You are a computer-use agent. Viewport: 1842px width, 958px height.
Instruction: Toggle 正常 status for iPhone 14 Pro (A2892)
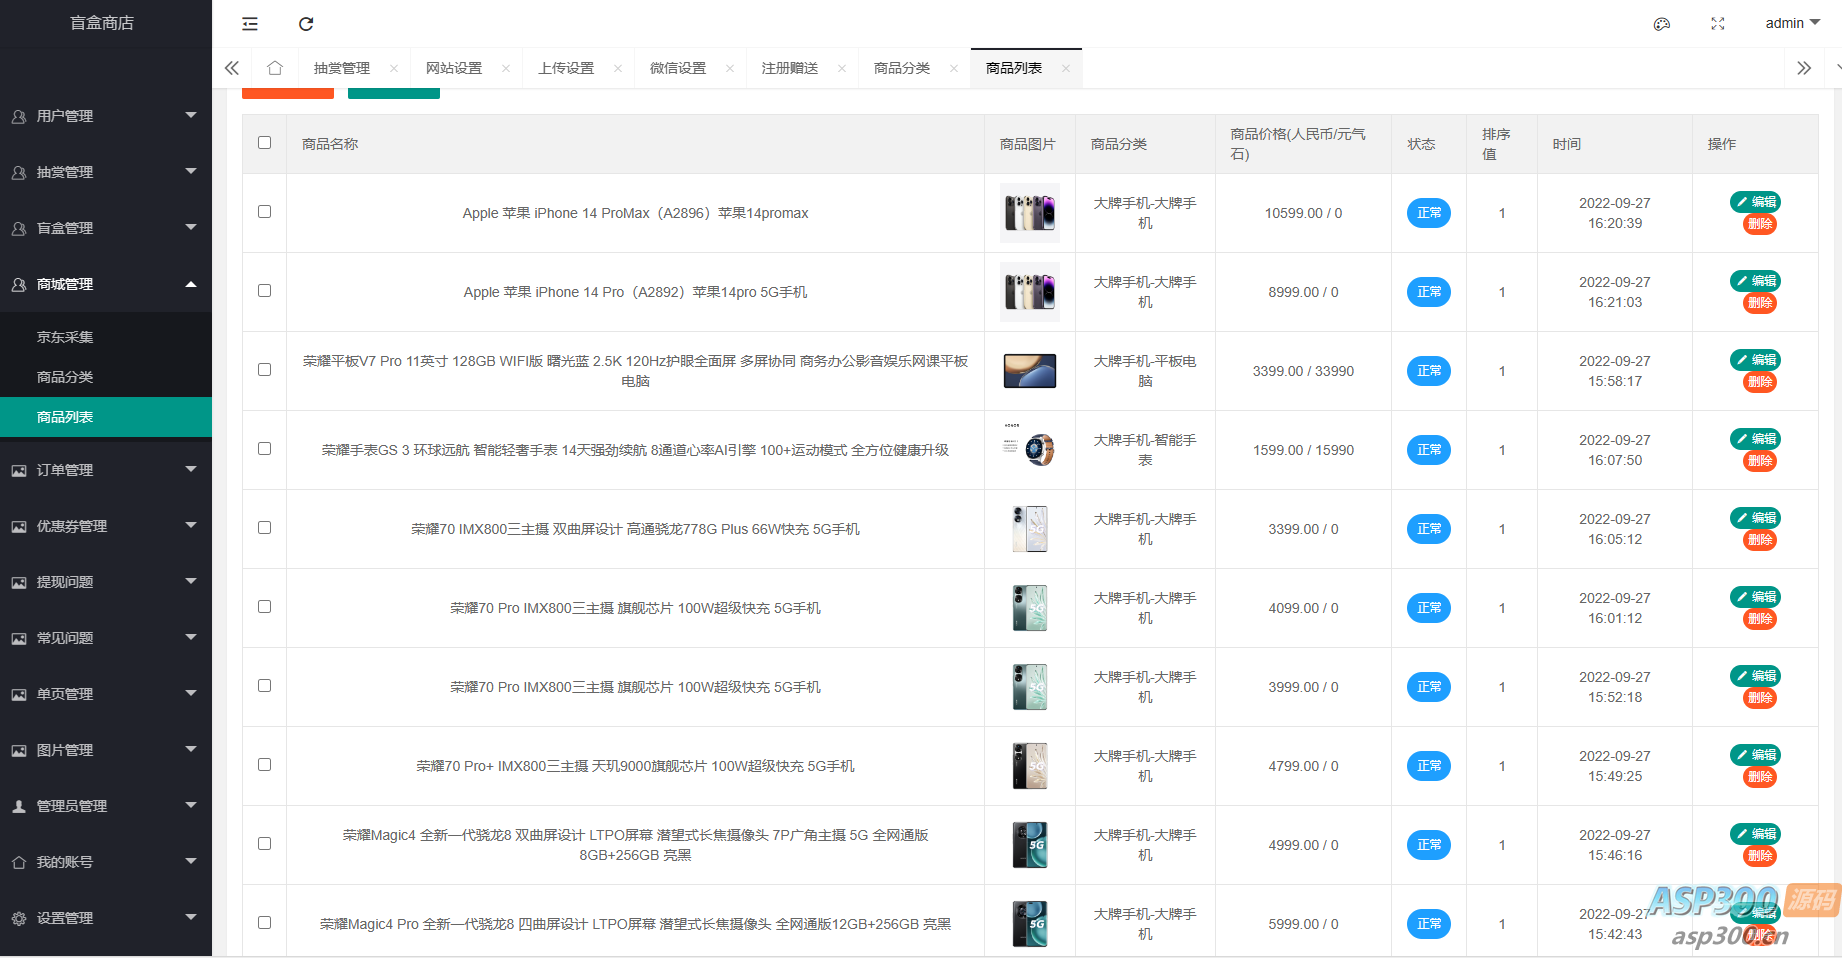pos(1429,292)
